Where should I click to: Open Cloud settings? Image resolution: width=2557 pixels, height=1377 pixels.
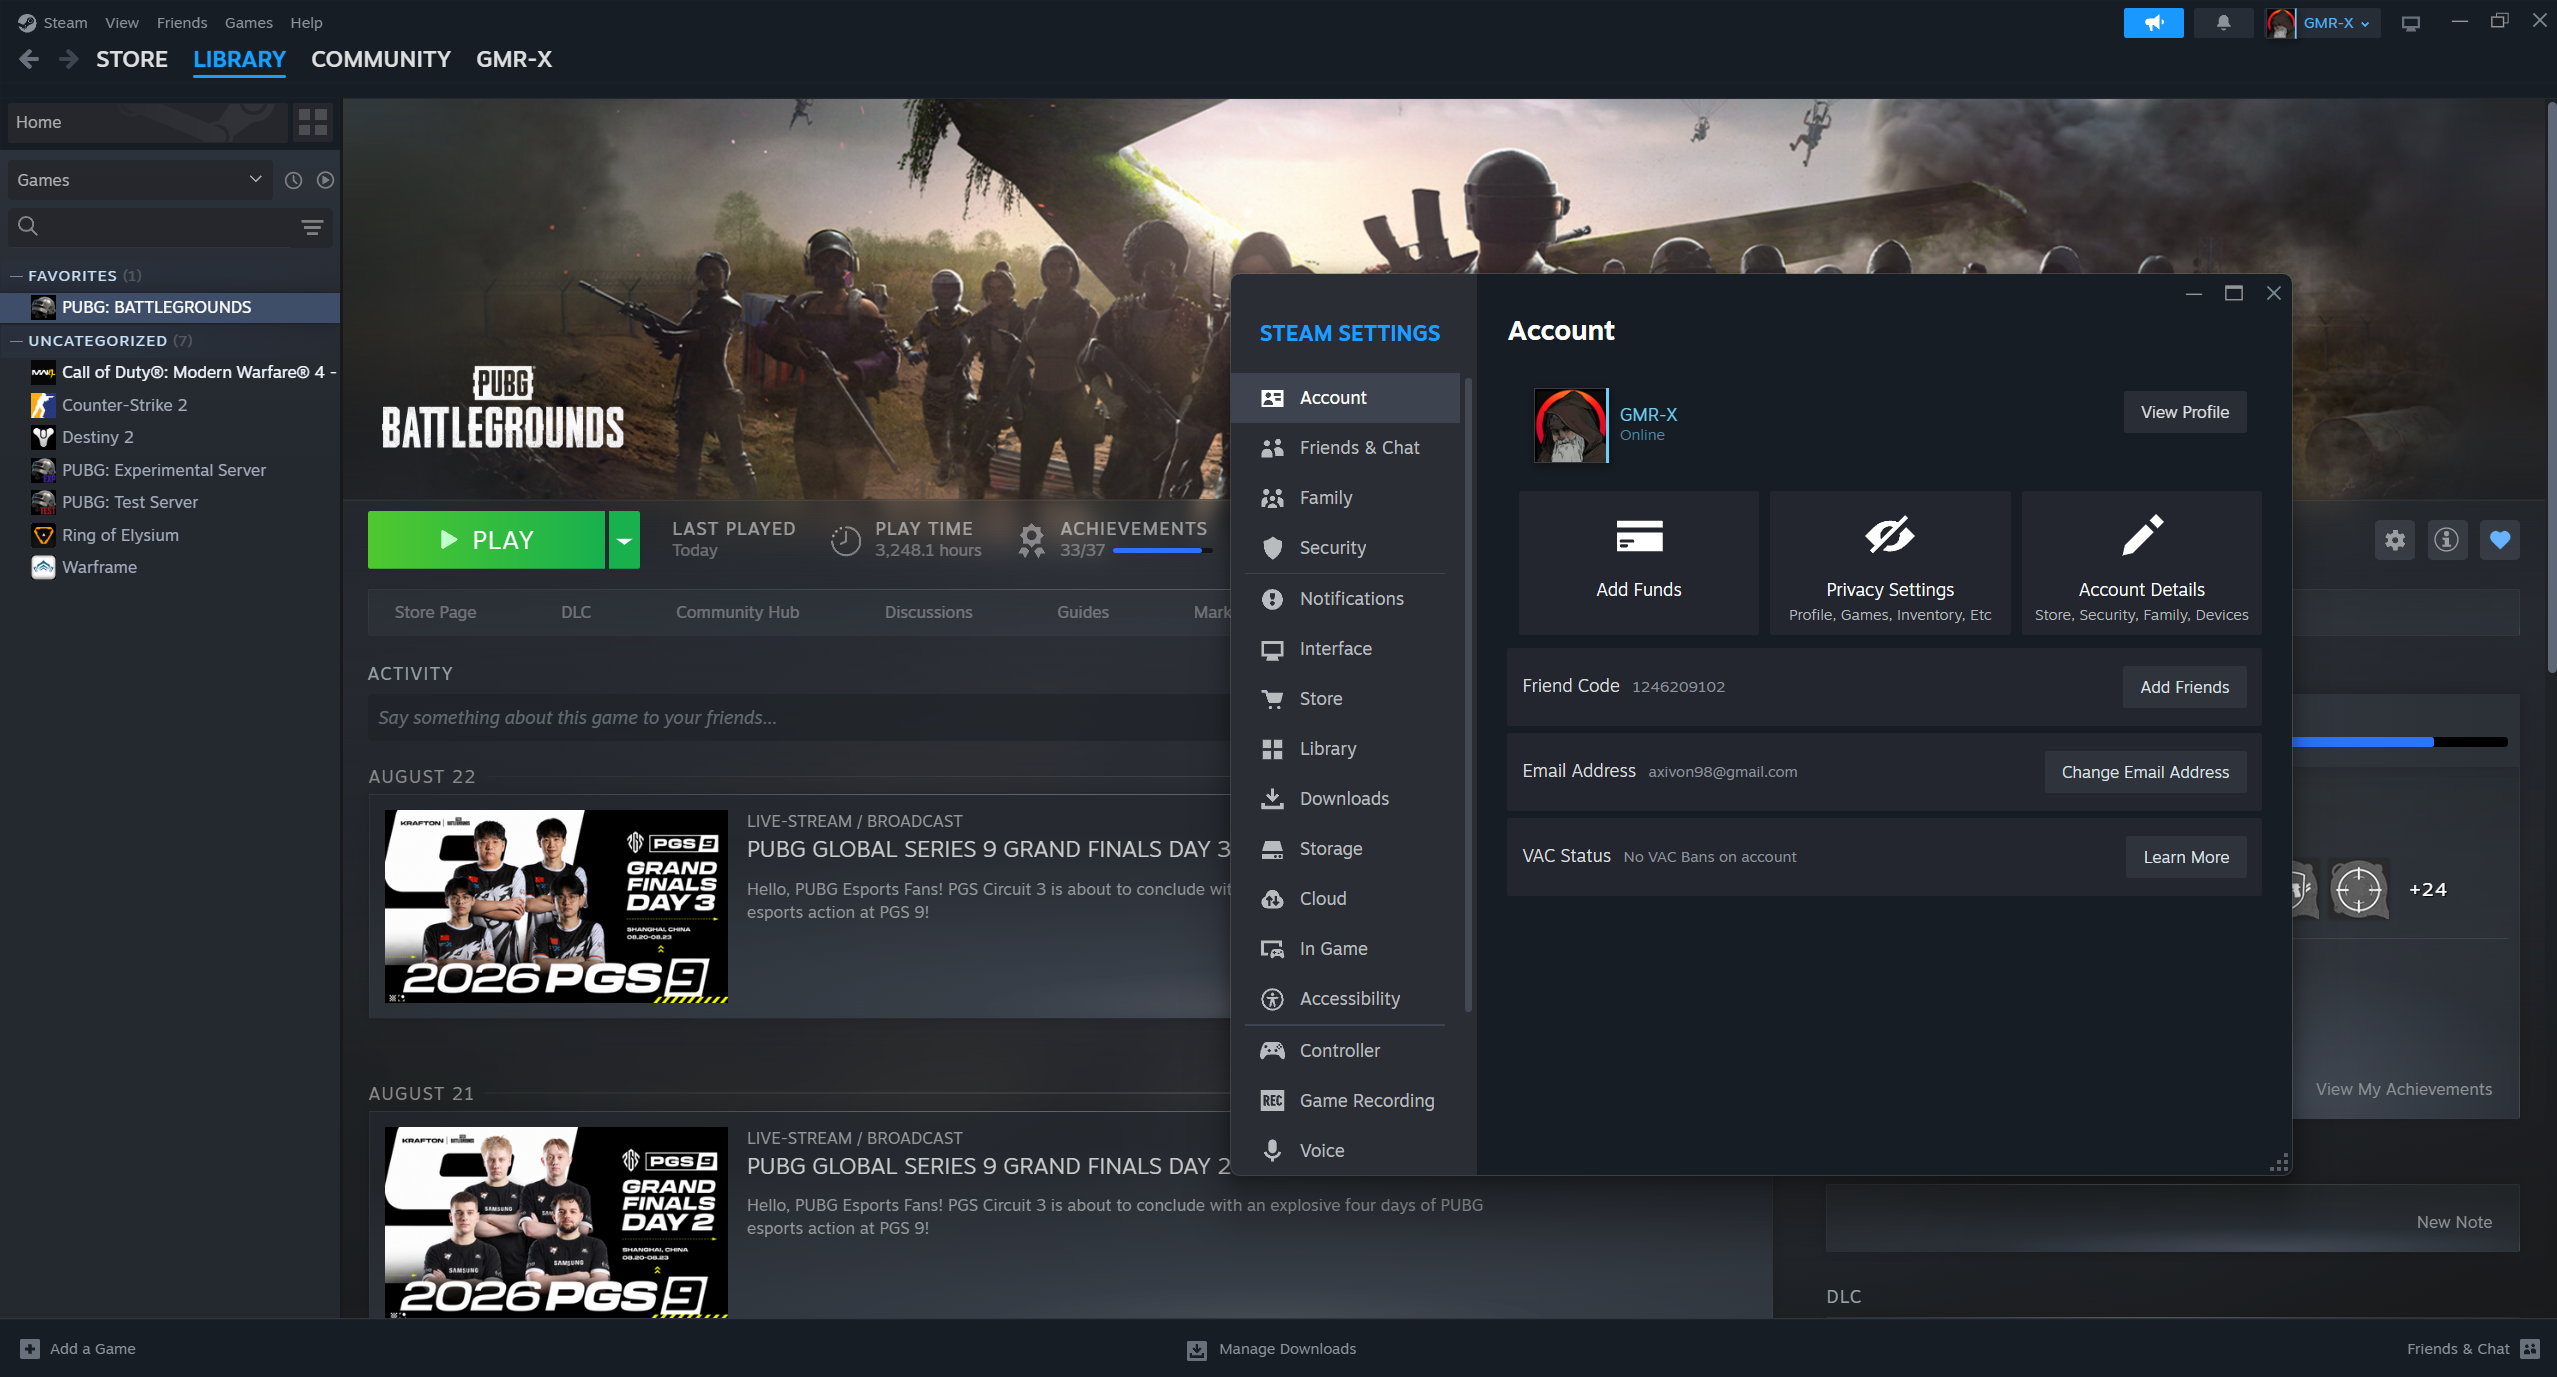[1346, 899]
